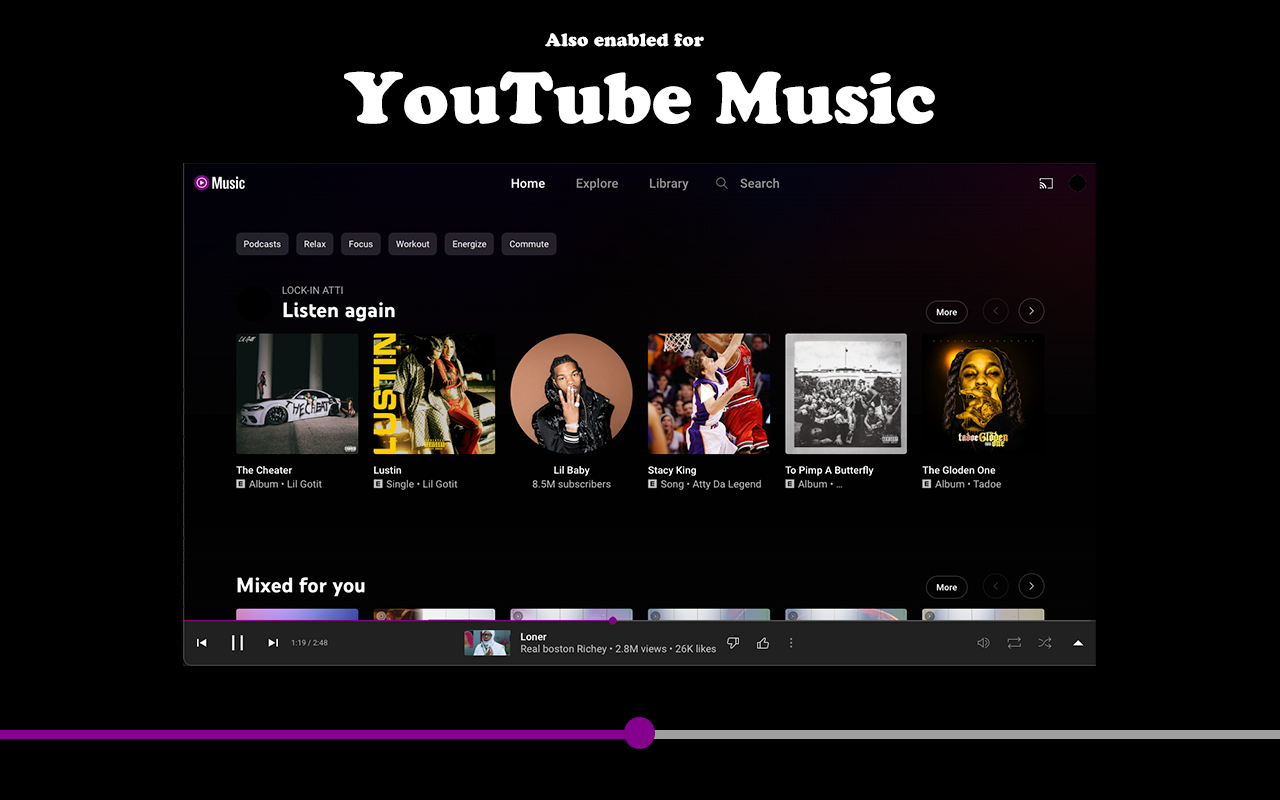Select the Podcasts chip

(262, 244)
